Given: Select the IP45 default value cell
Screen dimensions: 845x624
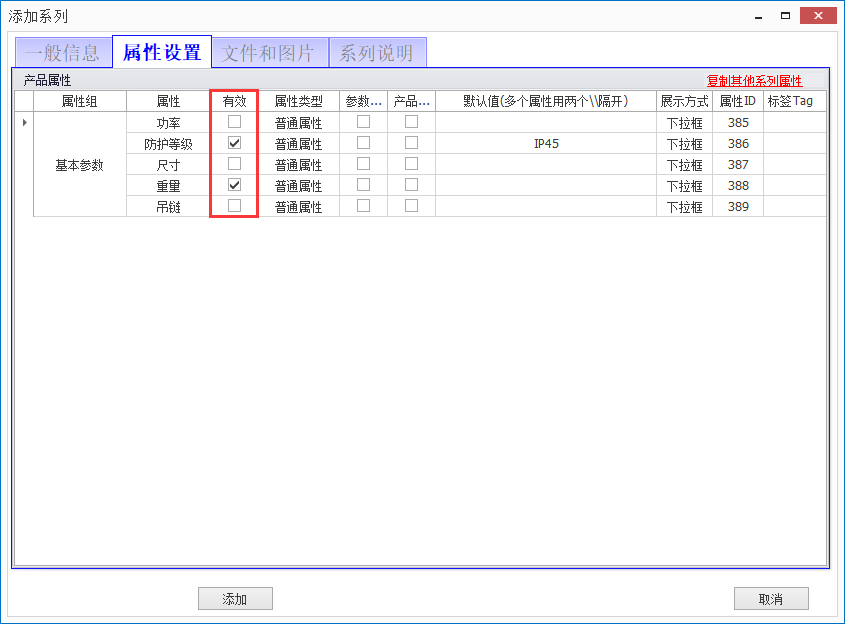Looking at the screenshot, I should [546, 143].
